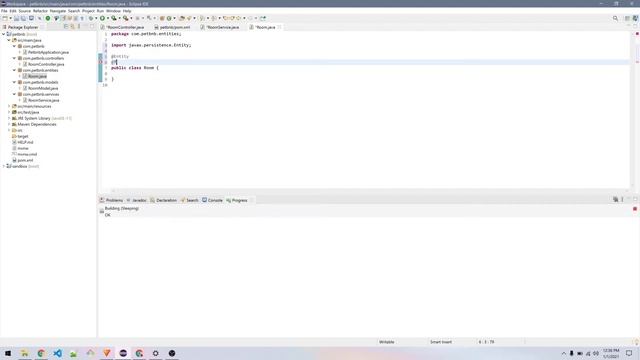Click the volume icon in system tray
Screen dimensions: 640x360
tap(596, 353)
